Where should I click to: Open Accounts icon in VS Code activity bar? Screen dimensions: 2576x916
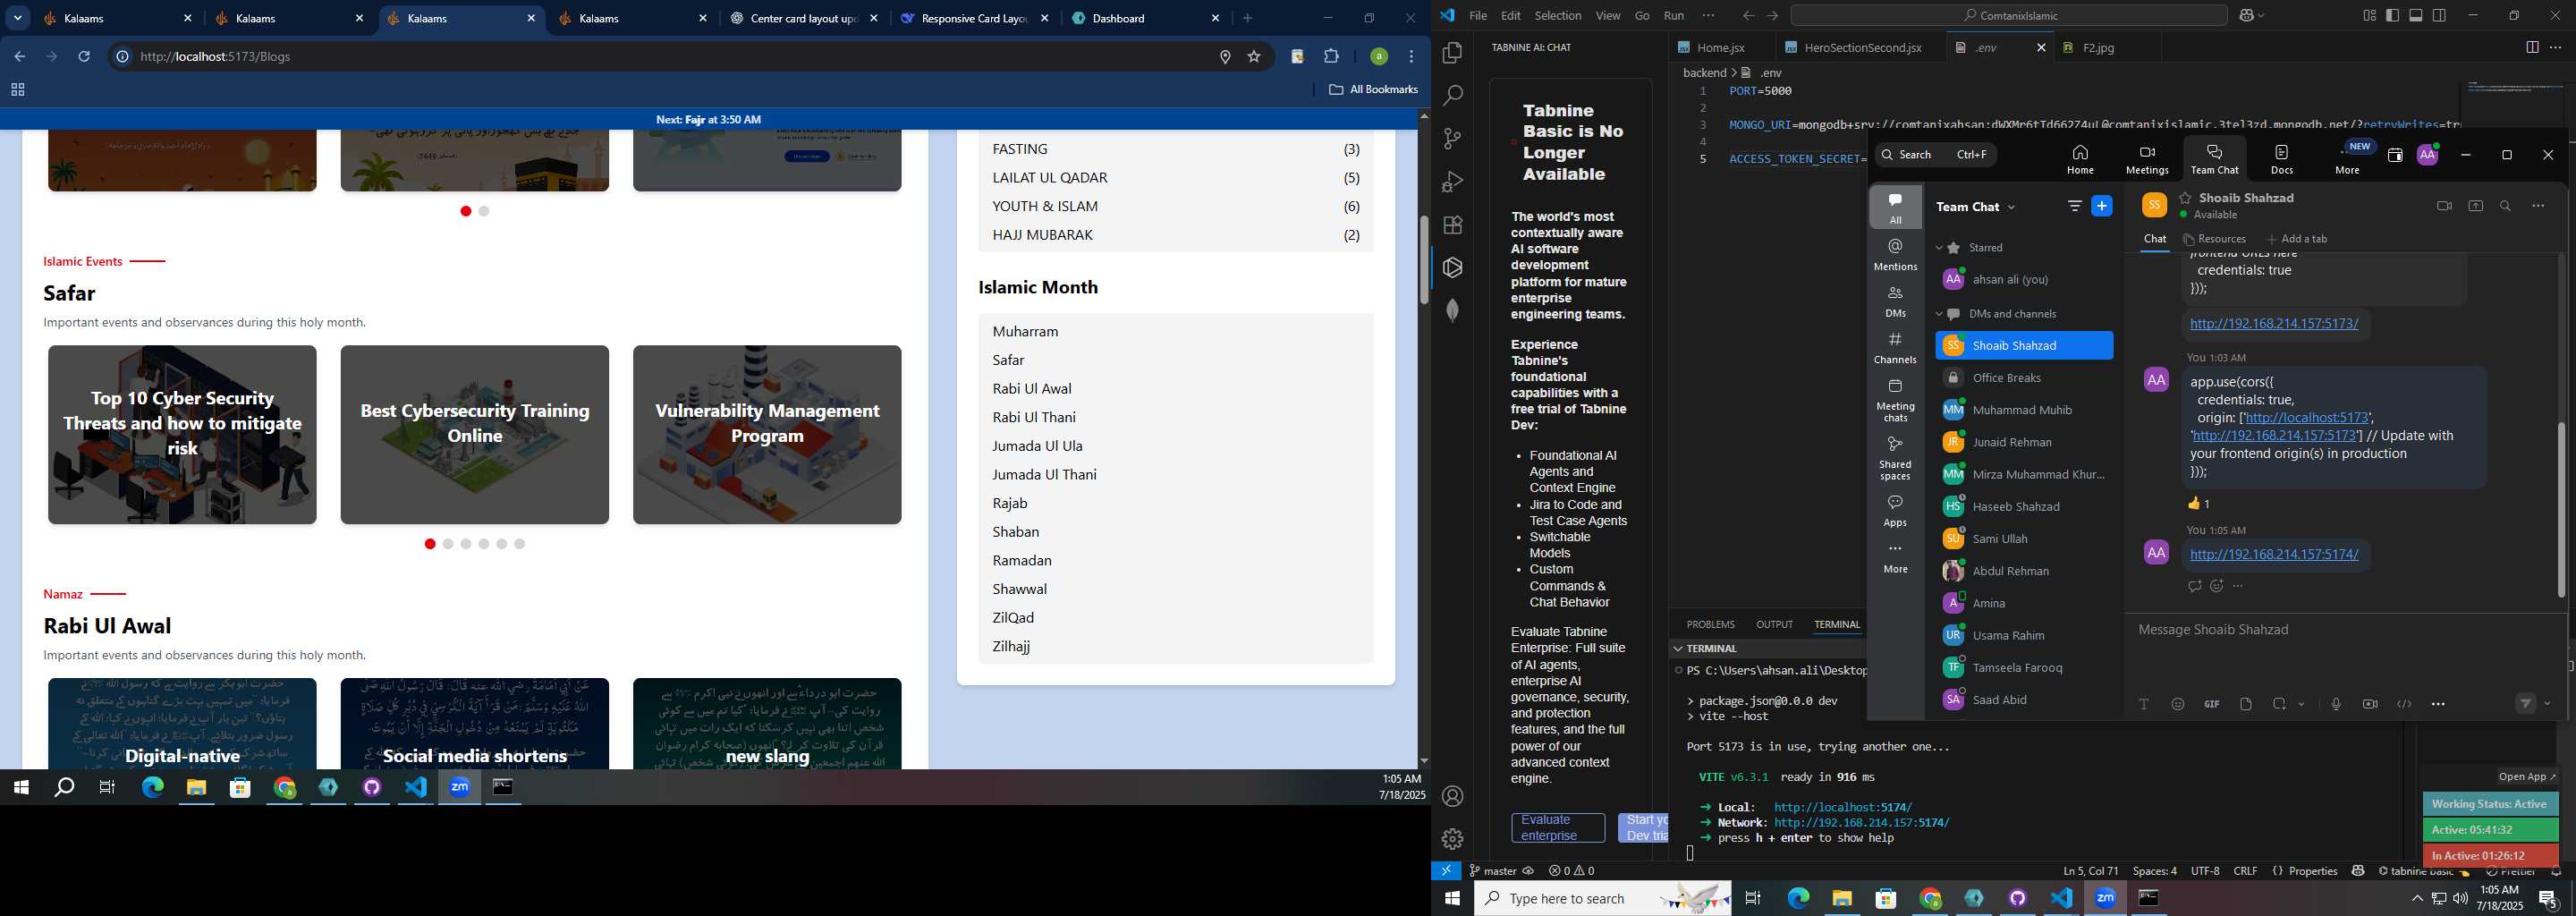1453,796
